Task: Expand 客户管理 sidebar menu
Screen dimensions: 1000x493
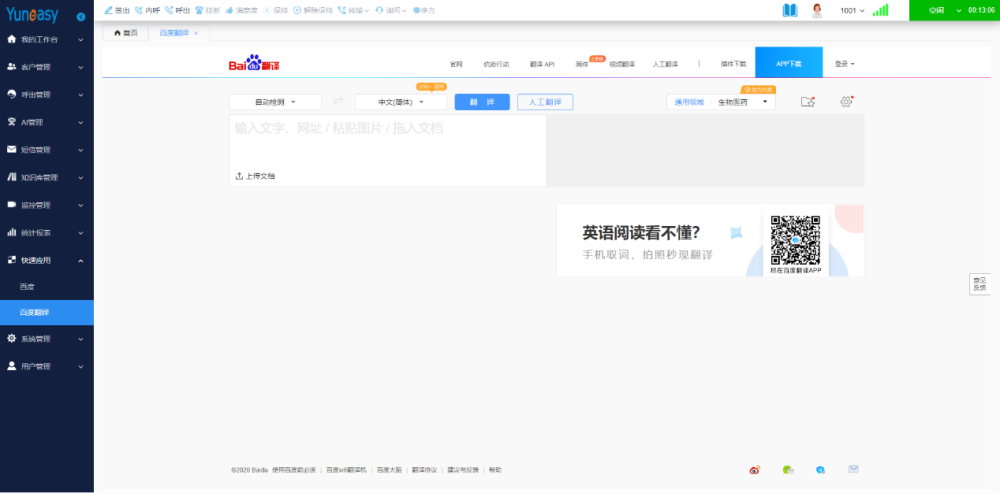Action: pos(47,67)
